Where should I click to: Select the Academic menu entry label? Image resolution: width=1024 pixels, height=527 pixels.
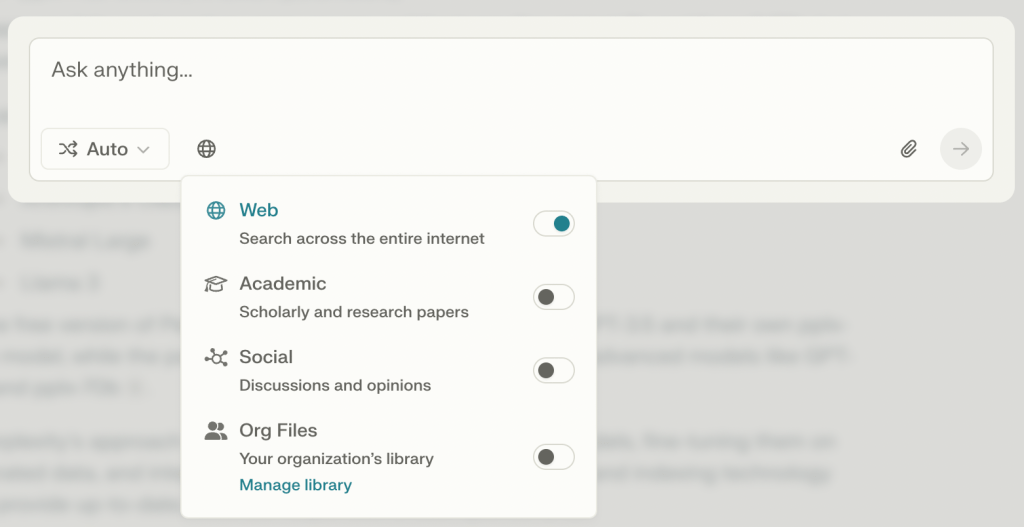(282, 284)
